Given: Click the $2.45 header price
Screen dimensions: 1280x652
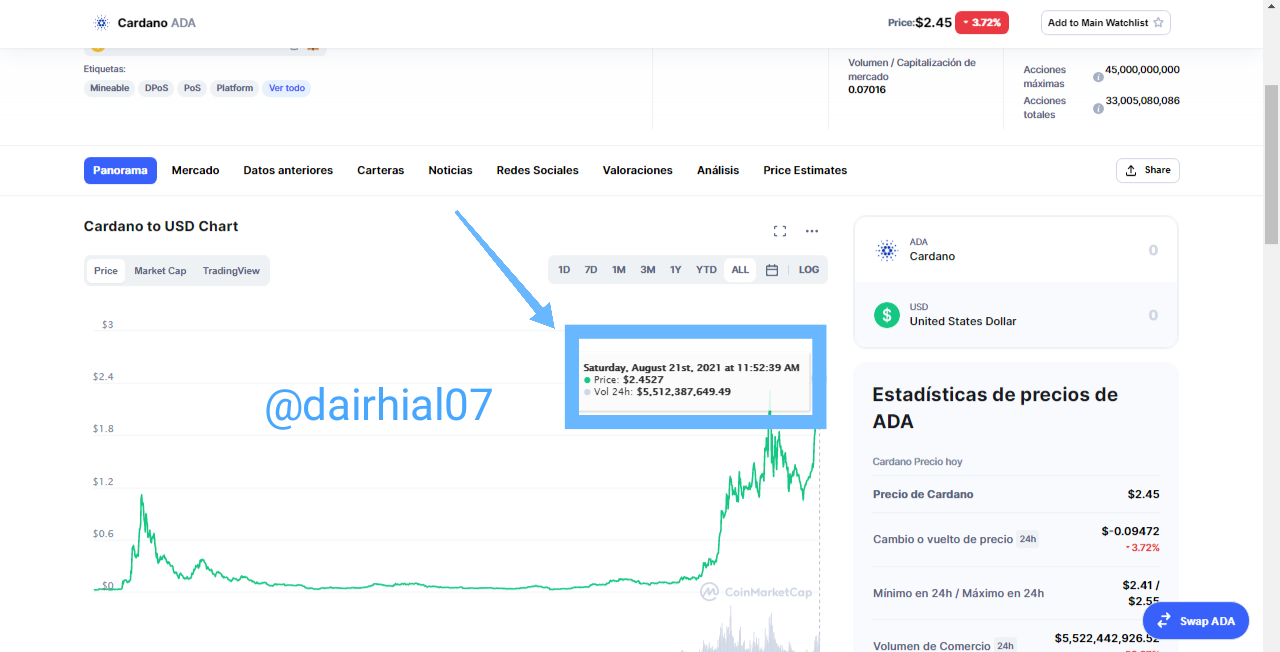Looking at the screenshot, I should pyautogui.click(x=933, y=22).
